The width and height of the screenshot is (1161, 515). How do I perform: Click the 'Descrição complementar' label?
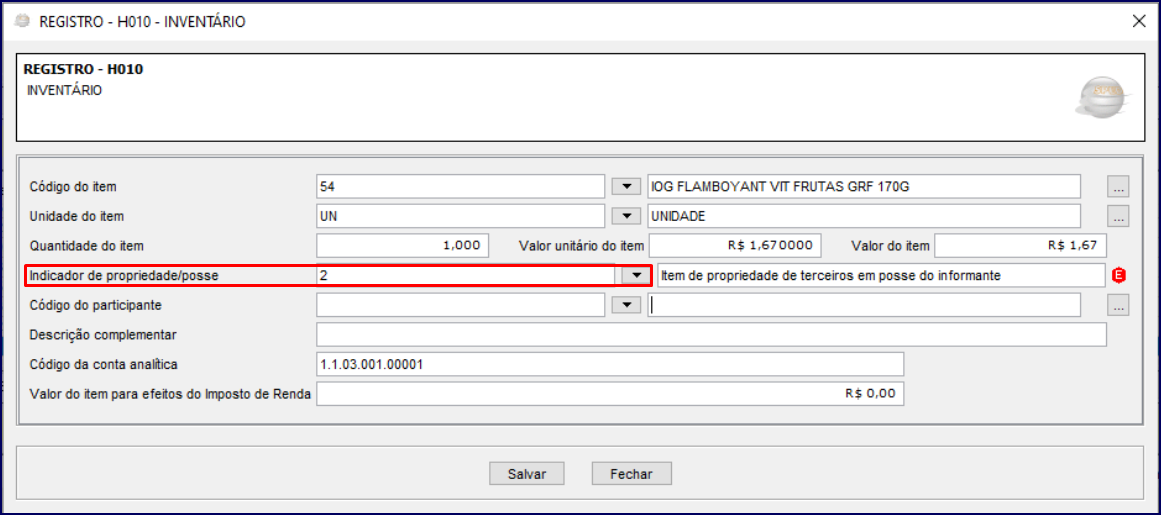click(x=102, y=334)
